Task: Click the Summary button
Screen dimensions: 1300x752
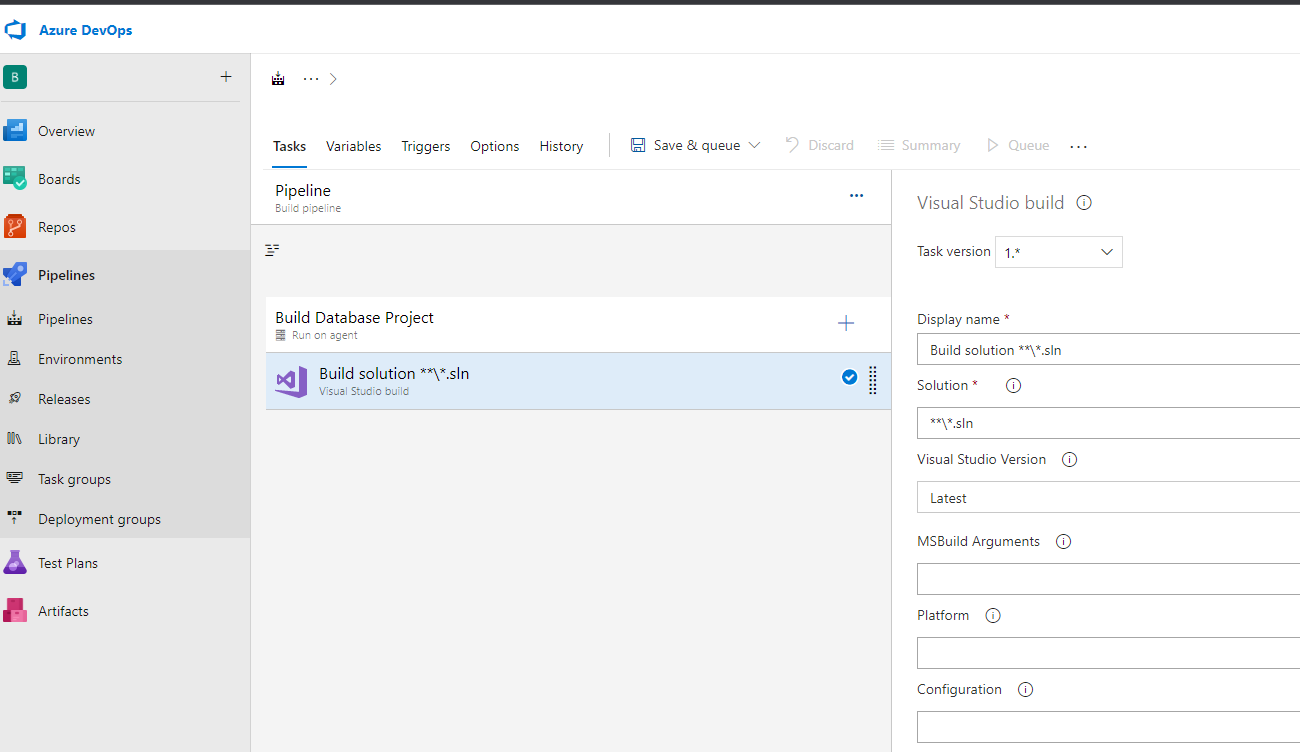Action: pyautogui.click(x=919, y=146)
